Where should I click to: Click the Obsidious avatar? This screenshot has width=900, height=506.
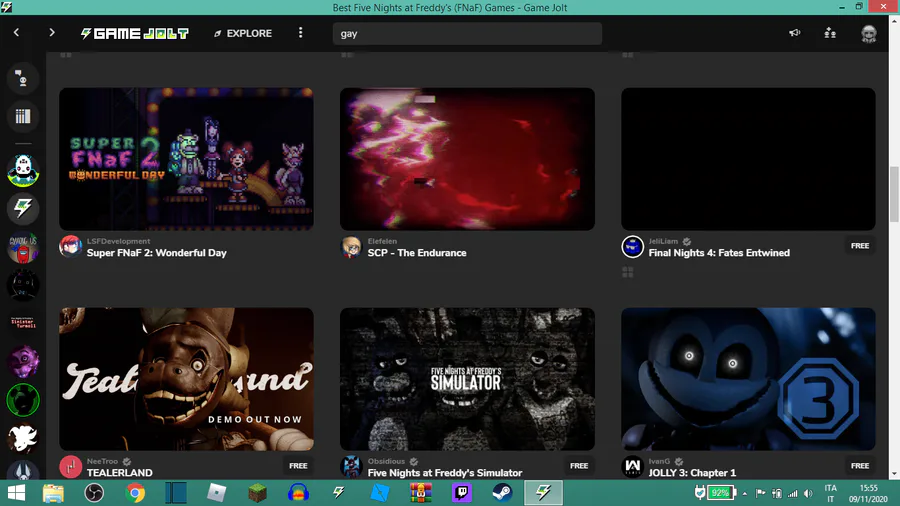351,466
